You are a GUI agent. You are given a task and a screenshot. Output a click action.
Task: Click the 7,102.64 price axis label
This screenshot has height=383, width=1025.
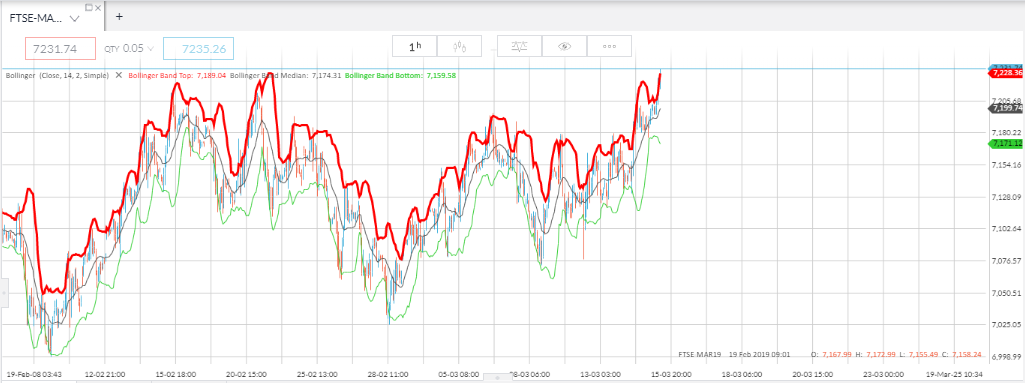click(x=1007, y=229)
